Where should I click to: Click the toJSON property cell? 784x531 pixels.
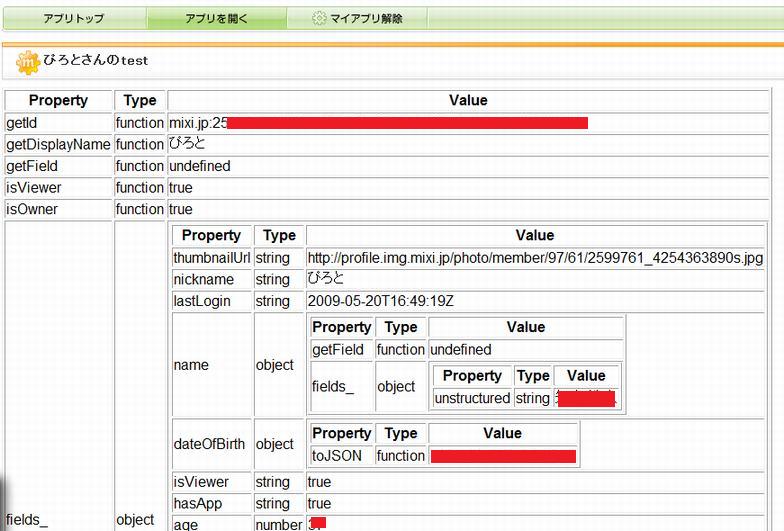[x=342, y=456]
